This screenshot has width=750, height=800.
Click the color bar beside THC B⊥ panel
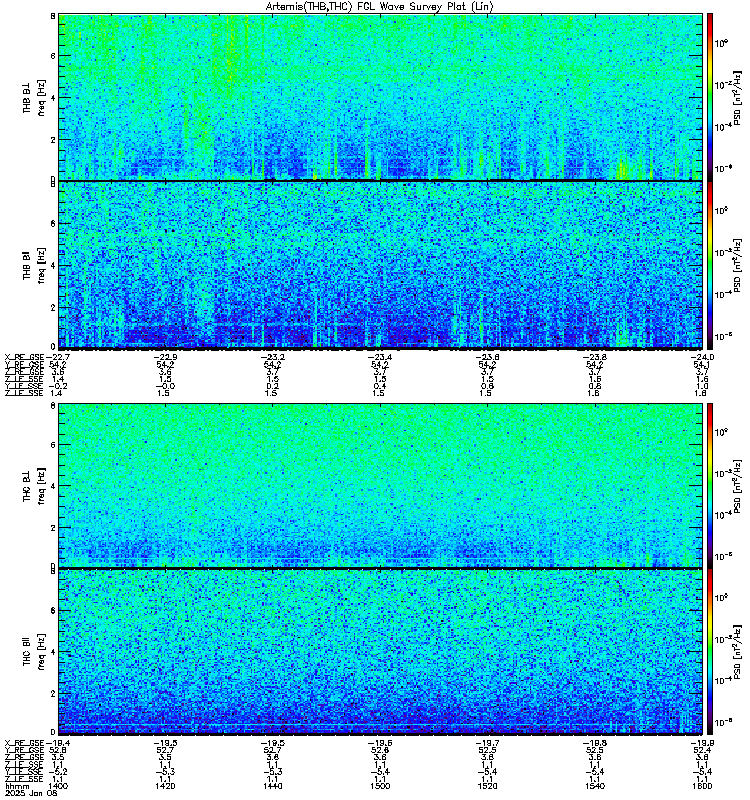[710, 485]
